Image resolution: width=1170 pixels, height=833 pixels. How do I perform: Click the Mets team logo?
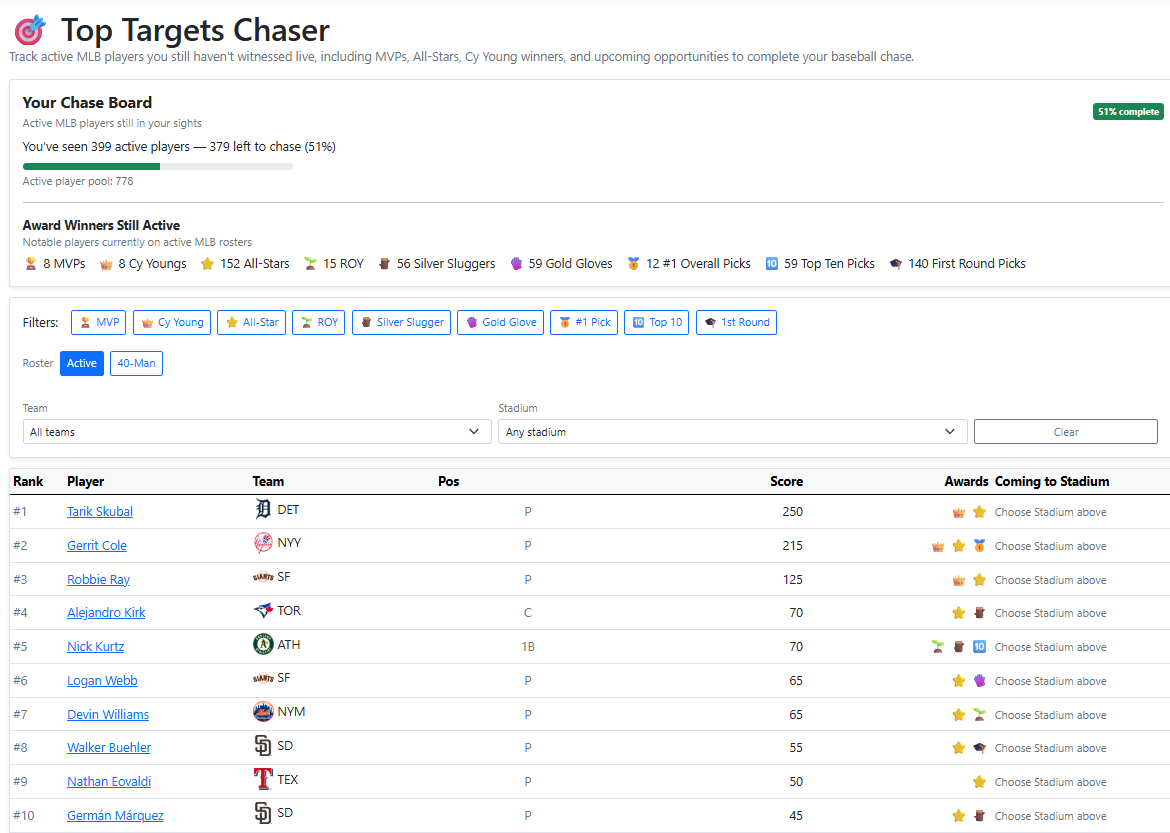[263, 711]
